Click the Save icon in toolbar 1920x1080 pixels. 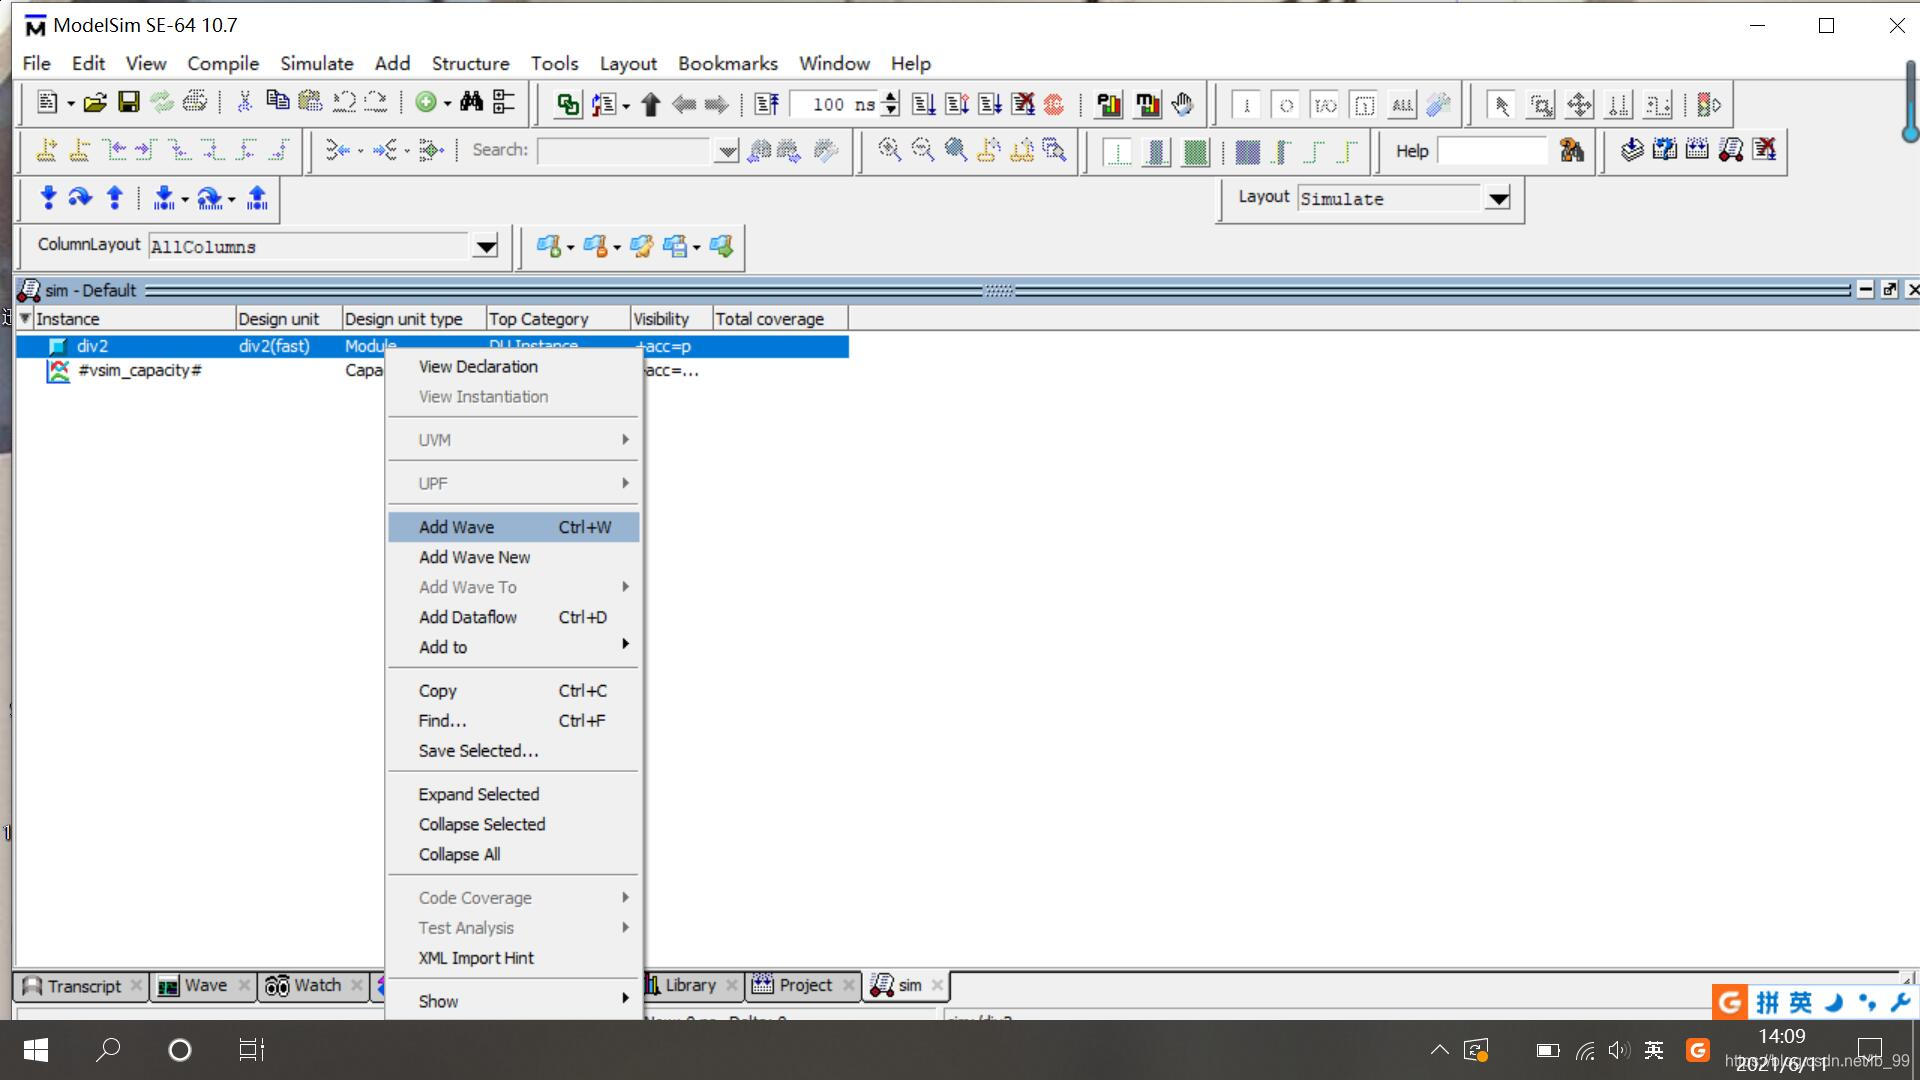128,103
